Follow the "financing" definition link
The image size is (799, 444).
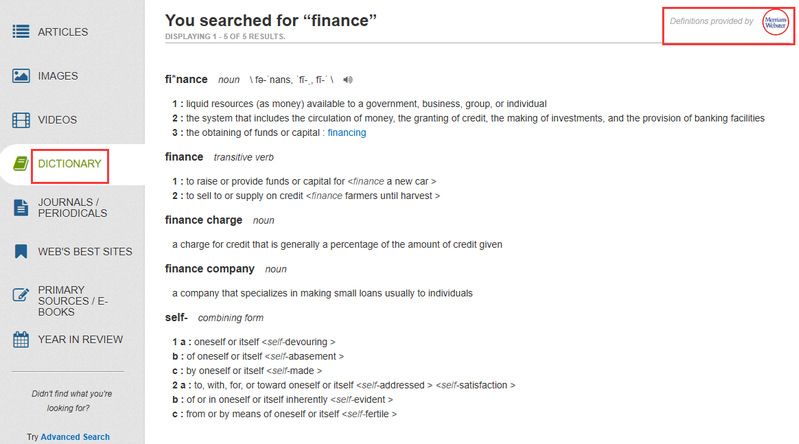(x=347, y=132)
